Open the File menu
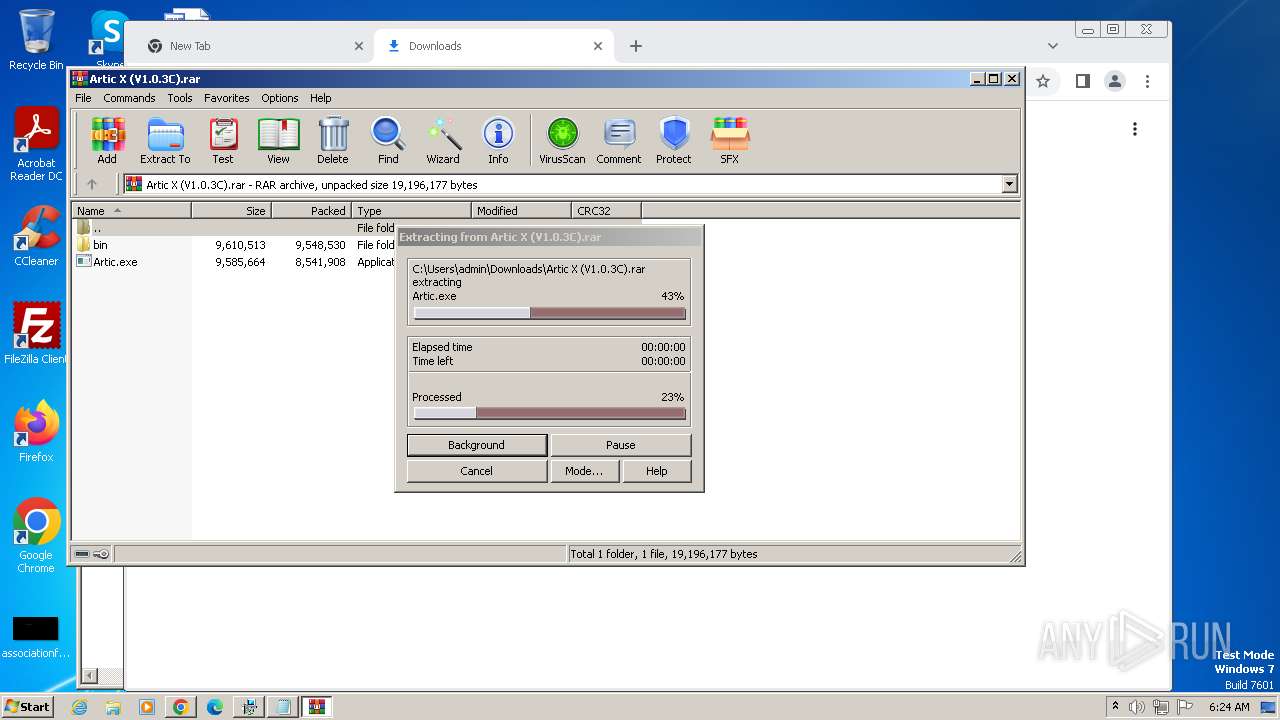The height and width of the screenshot is (720, 1280). (83, 98)
